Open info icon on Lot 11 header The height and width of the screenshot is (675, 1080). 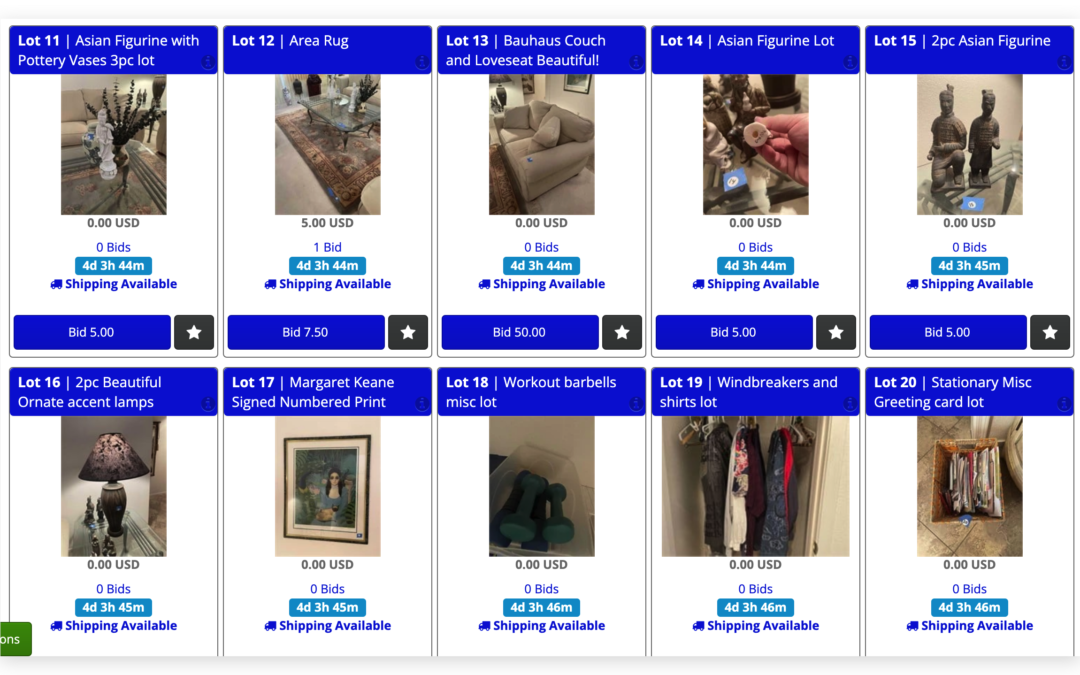pyautogui.click(x=207, y=62)
